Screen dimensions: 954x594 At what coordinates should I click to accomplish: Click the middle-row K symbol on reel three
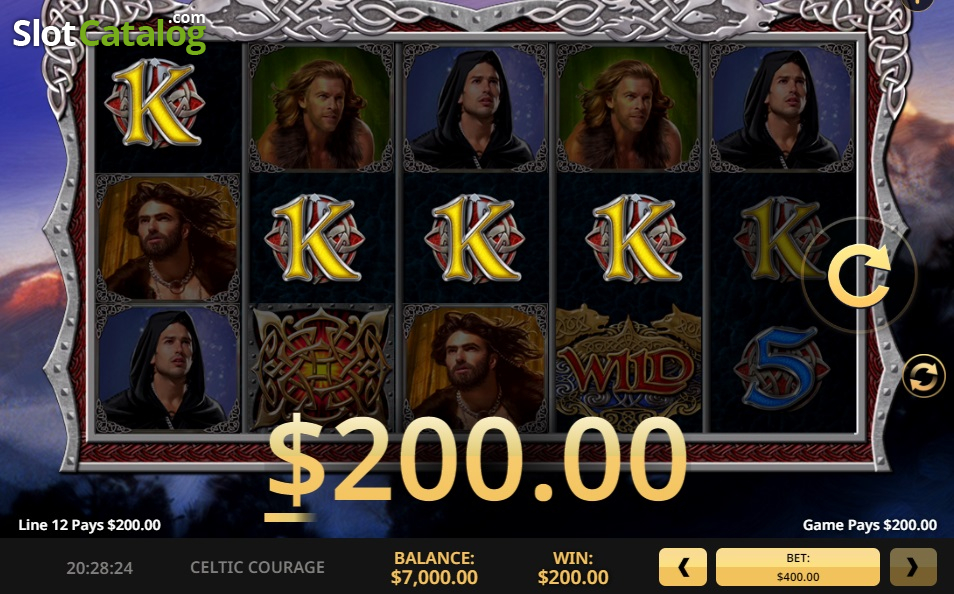tap(475, 239)
